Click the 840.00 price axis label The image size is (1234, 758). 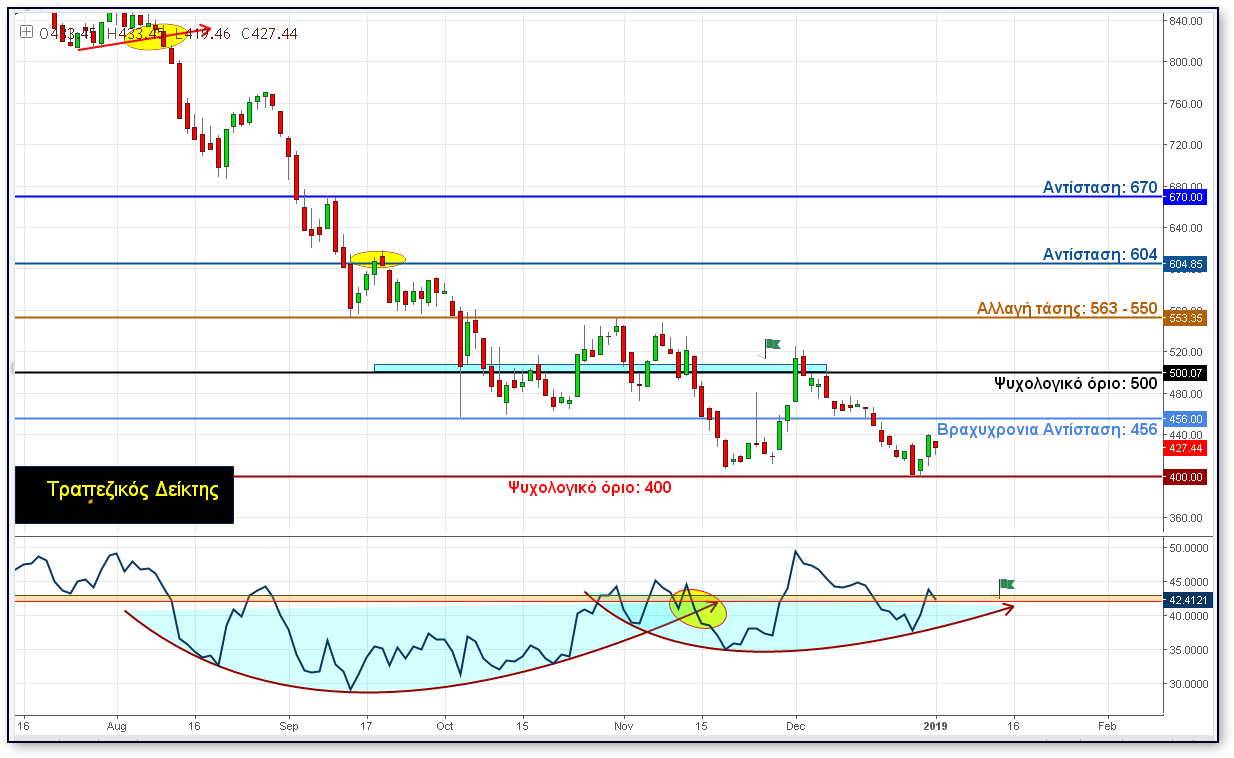point(1184,21)
